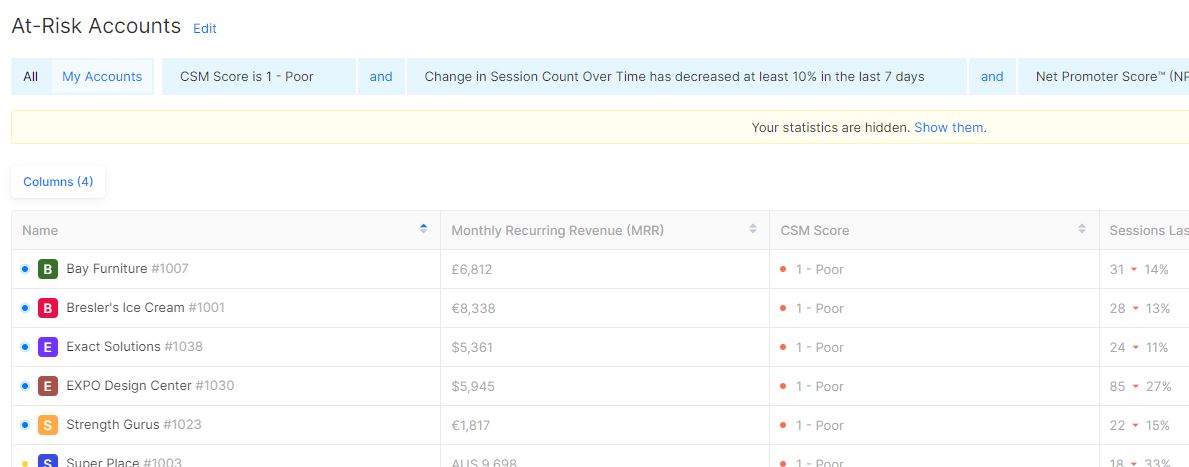Click the orange S avatar for Strength Gurus
1189x467 pixels.
click(x=48, y=425)
